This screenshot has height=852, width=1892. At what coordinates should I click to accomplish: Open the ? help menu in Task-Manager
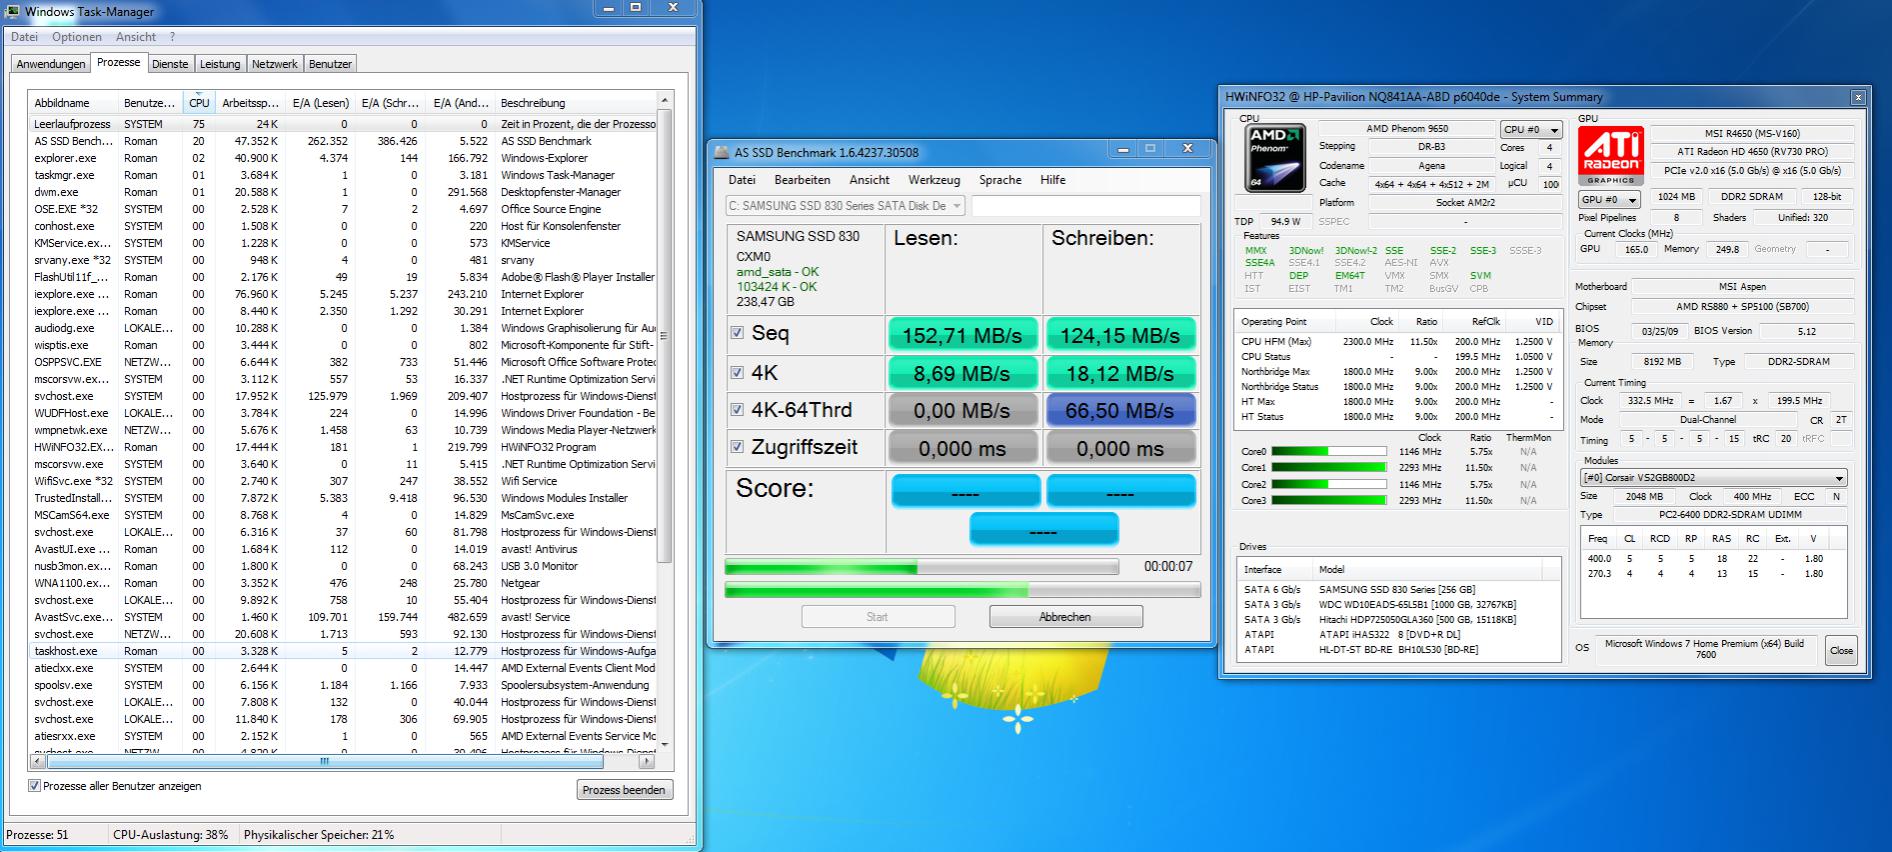172,37
